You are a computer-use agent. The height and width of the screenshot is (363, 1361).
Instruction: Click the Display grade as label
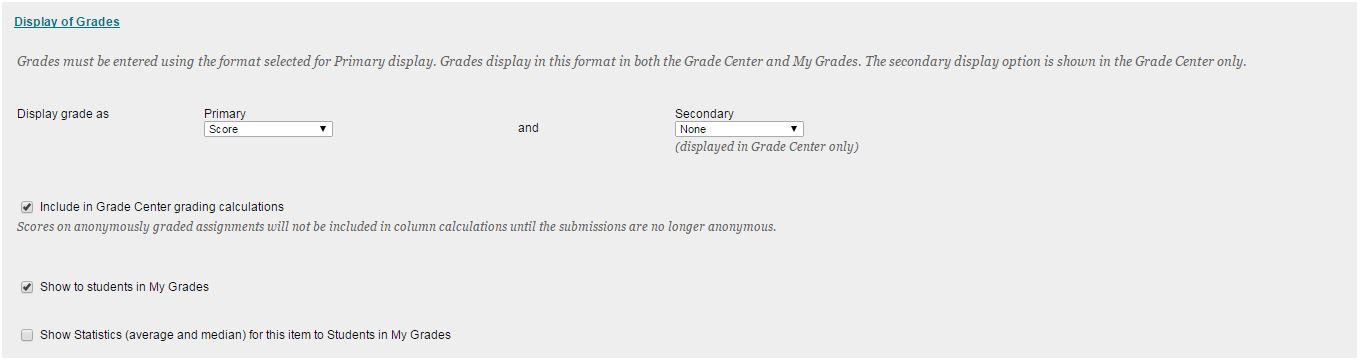[63, 114]
